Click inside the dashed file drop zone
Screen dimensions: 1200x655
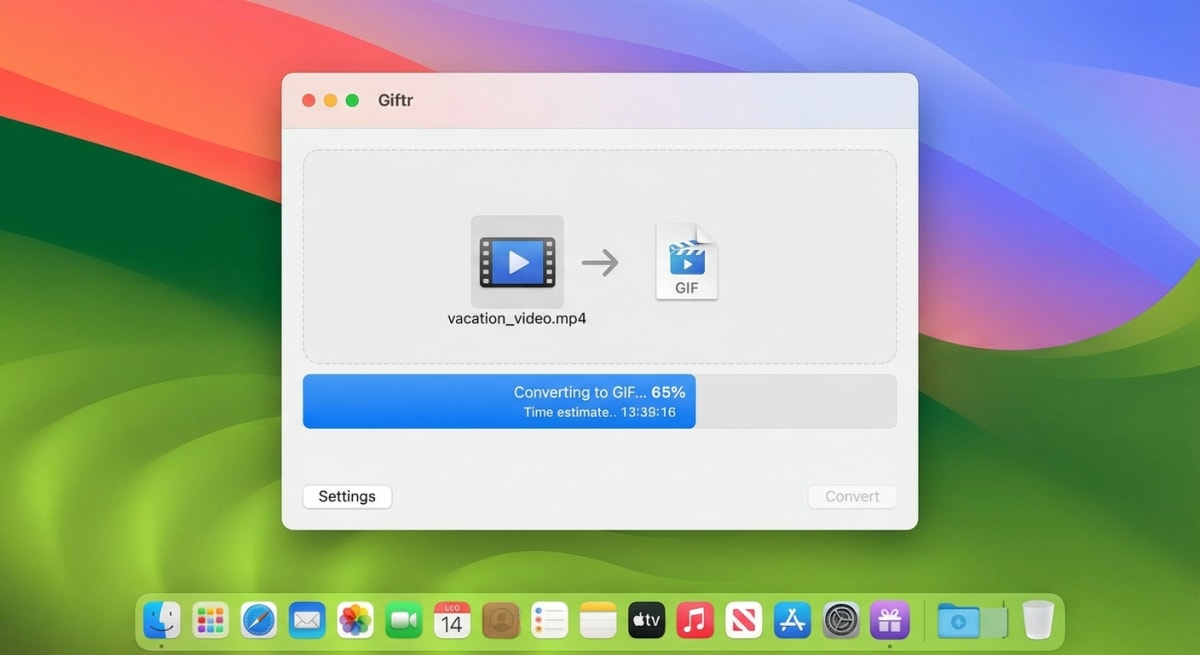[600, 180]
